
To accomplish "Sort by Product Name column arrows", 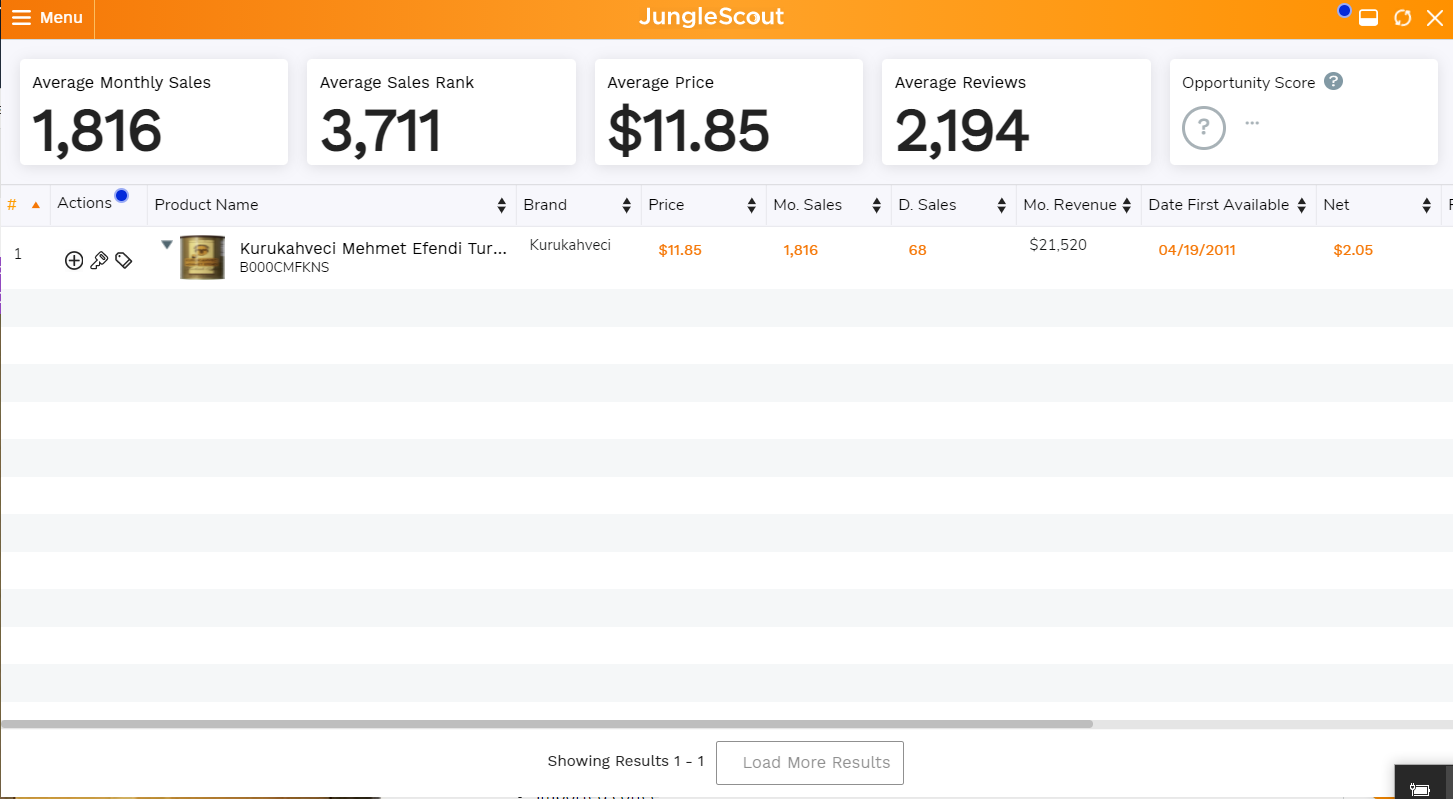I will pos(502,205).
